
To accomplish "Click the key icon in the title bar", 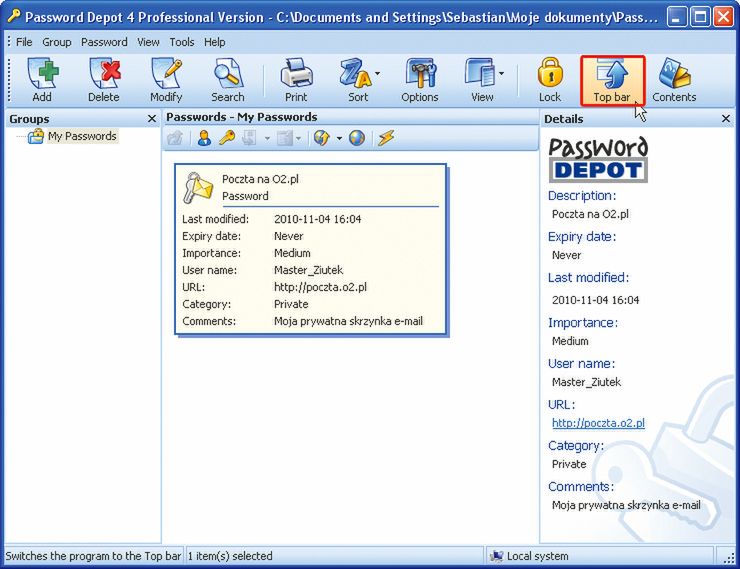I will click(x=14, y=17).
